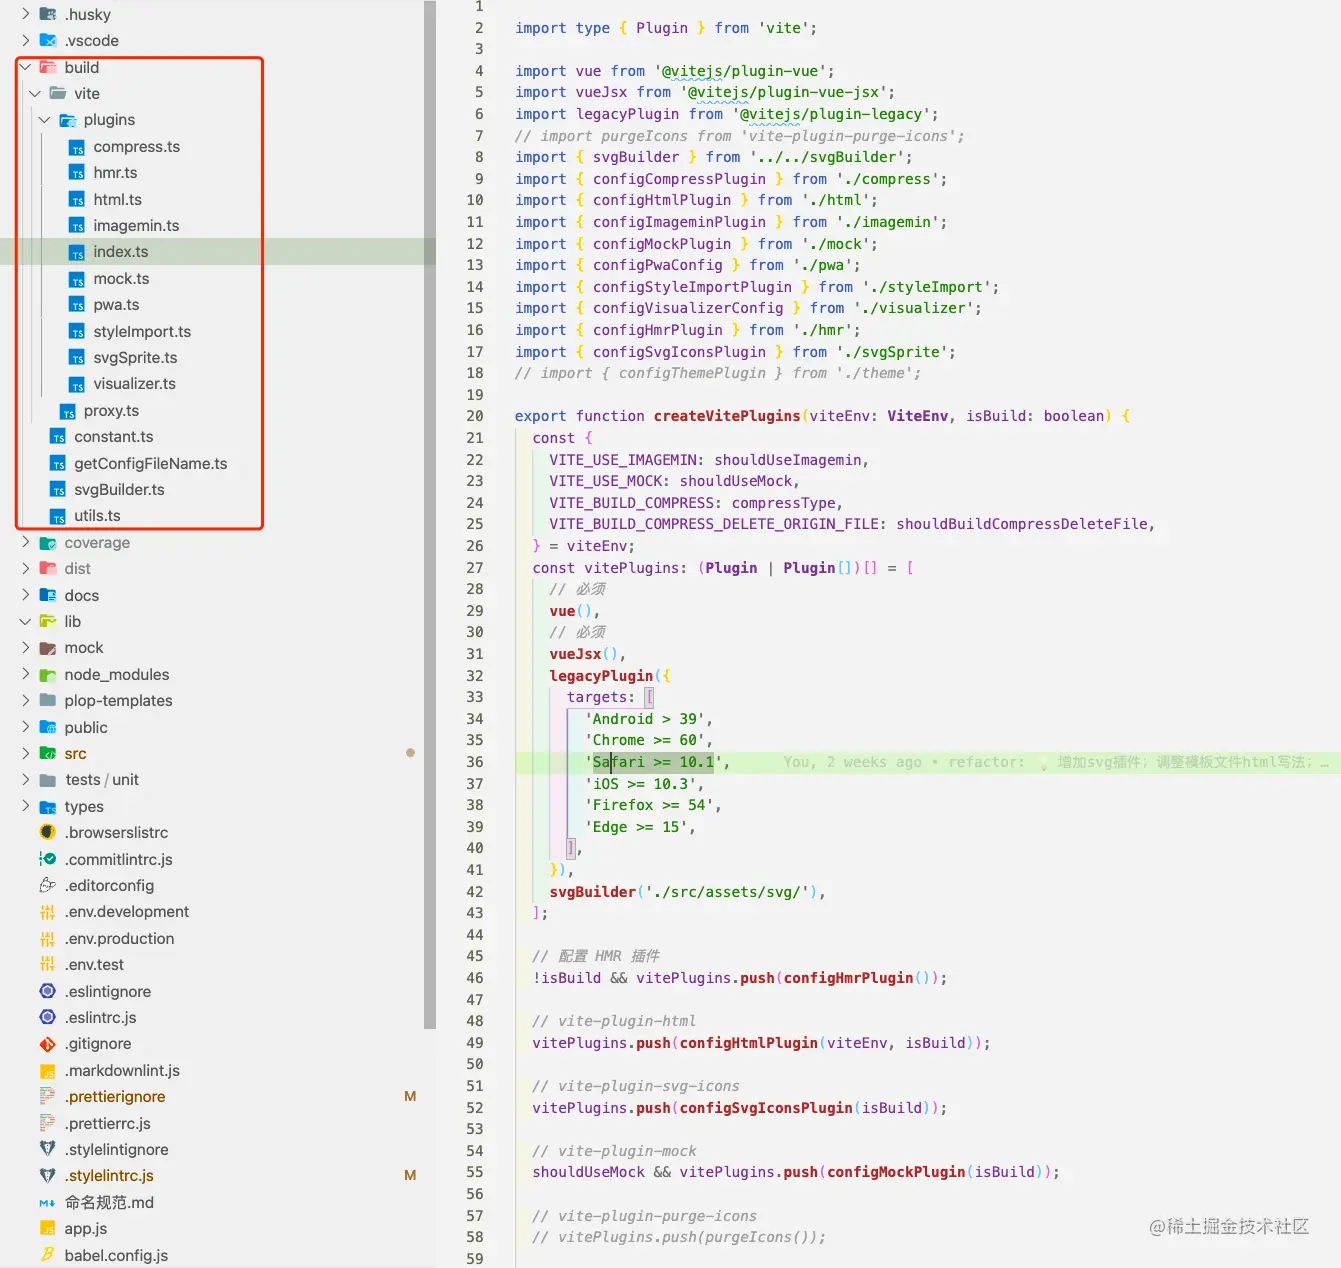Click the .stylelintrc.js file icon
The height and width of the screenshot is (1268, 1341).
47,1175
